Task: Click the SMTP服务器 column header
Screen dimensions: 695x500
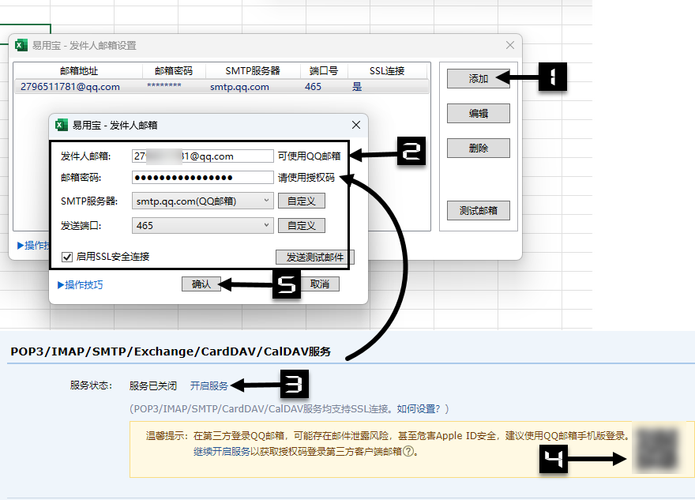Action: pyautogui.click(x=253, y=71)
